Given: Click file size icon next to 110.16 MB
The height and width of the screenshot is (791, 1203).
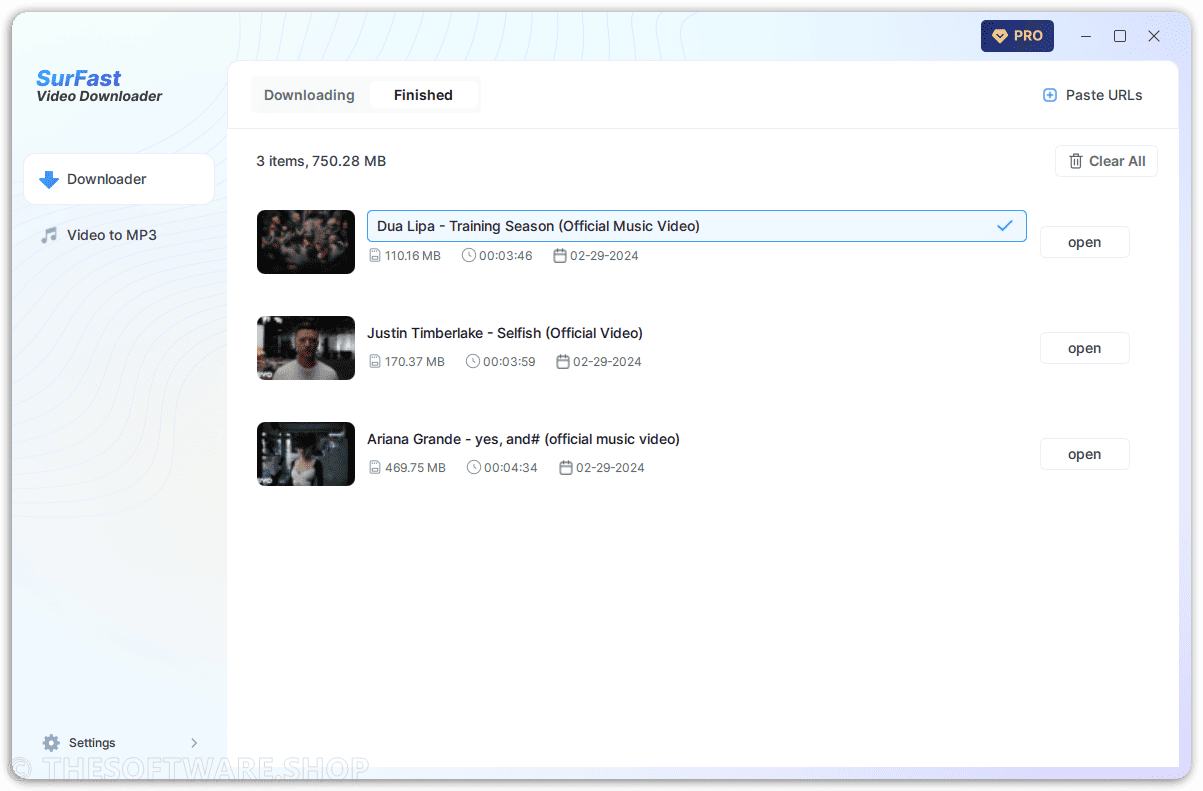Looking at the screenshot, I should click(x=375, y=256).
